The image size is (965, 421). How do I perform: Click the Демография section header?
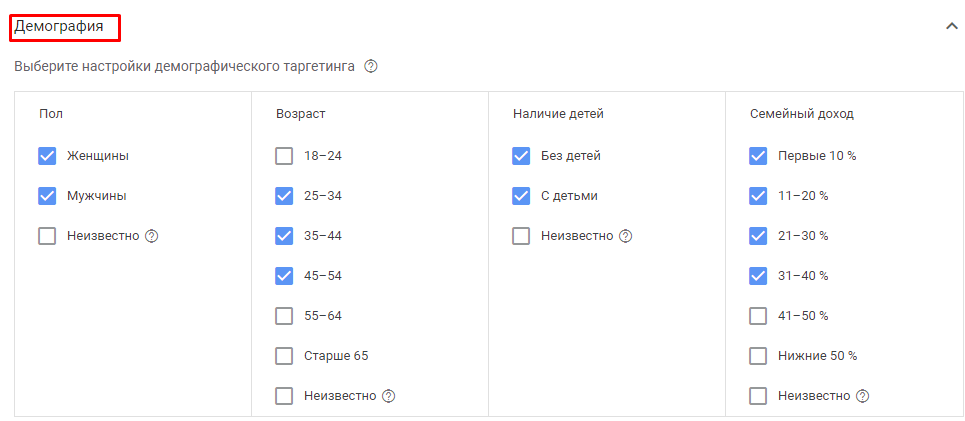[x=59, y=27]
